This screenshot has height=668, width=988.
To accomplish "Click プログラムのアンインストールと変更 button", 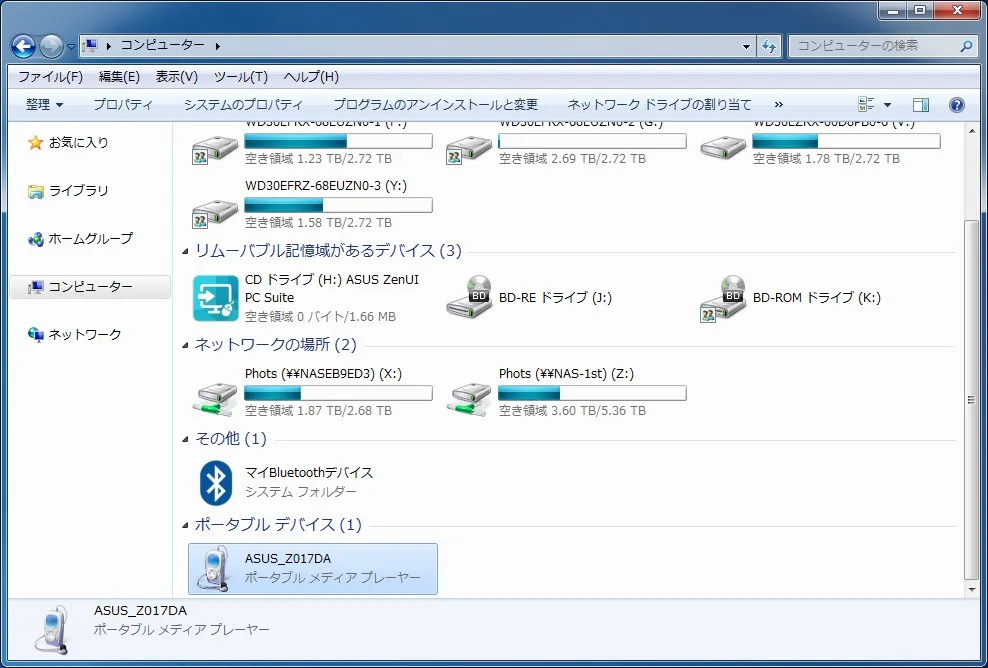I will 435,105.
